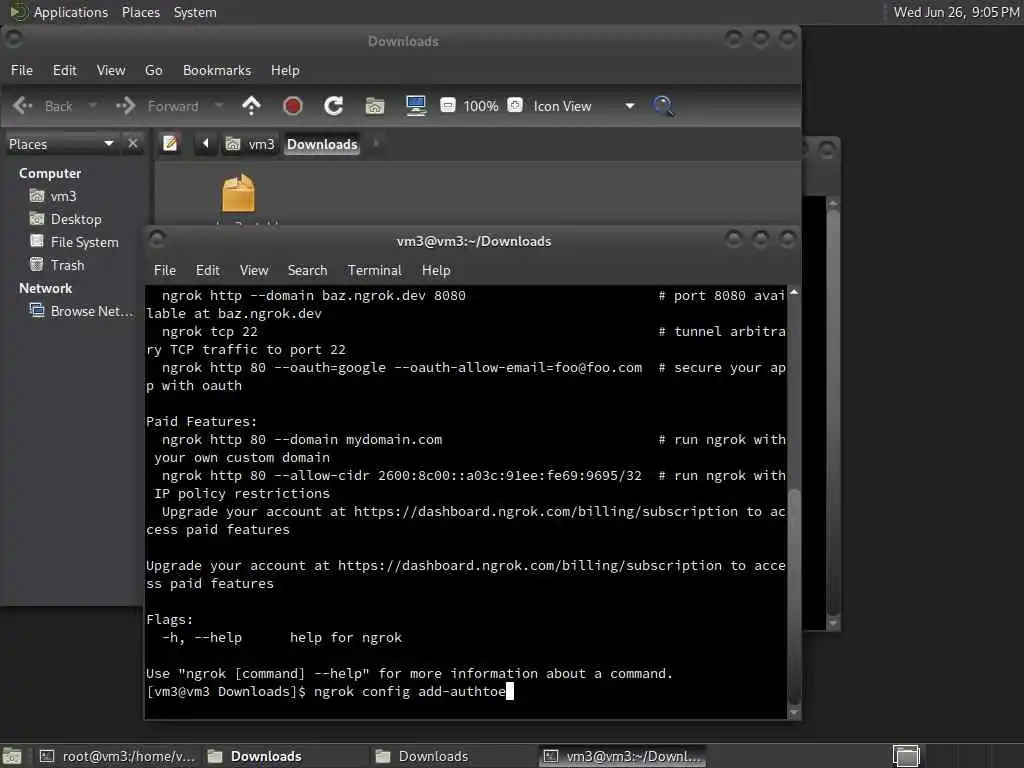Open the terminal Help menu

[x=436, y=270]
